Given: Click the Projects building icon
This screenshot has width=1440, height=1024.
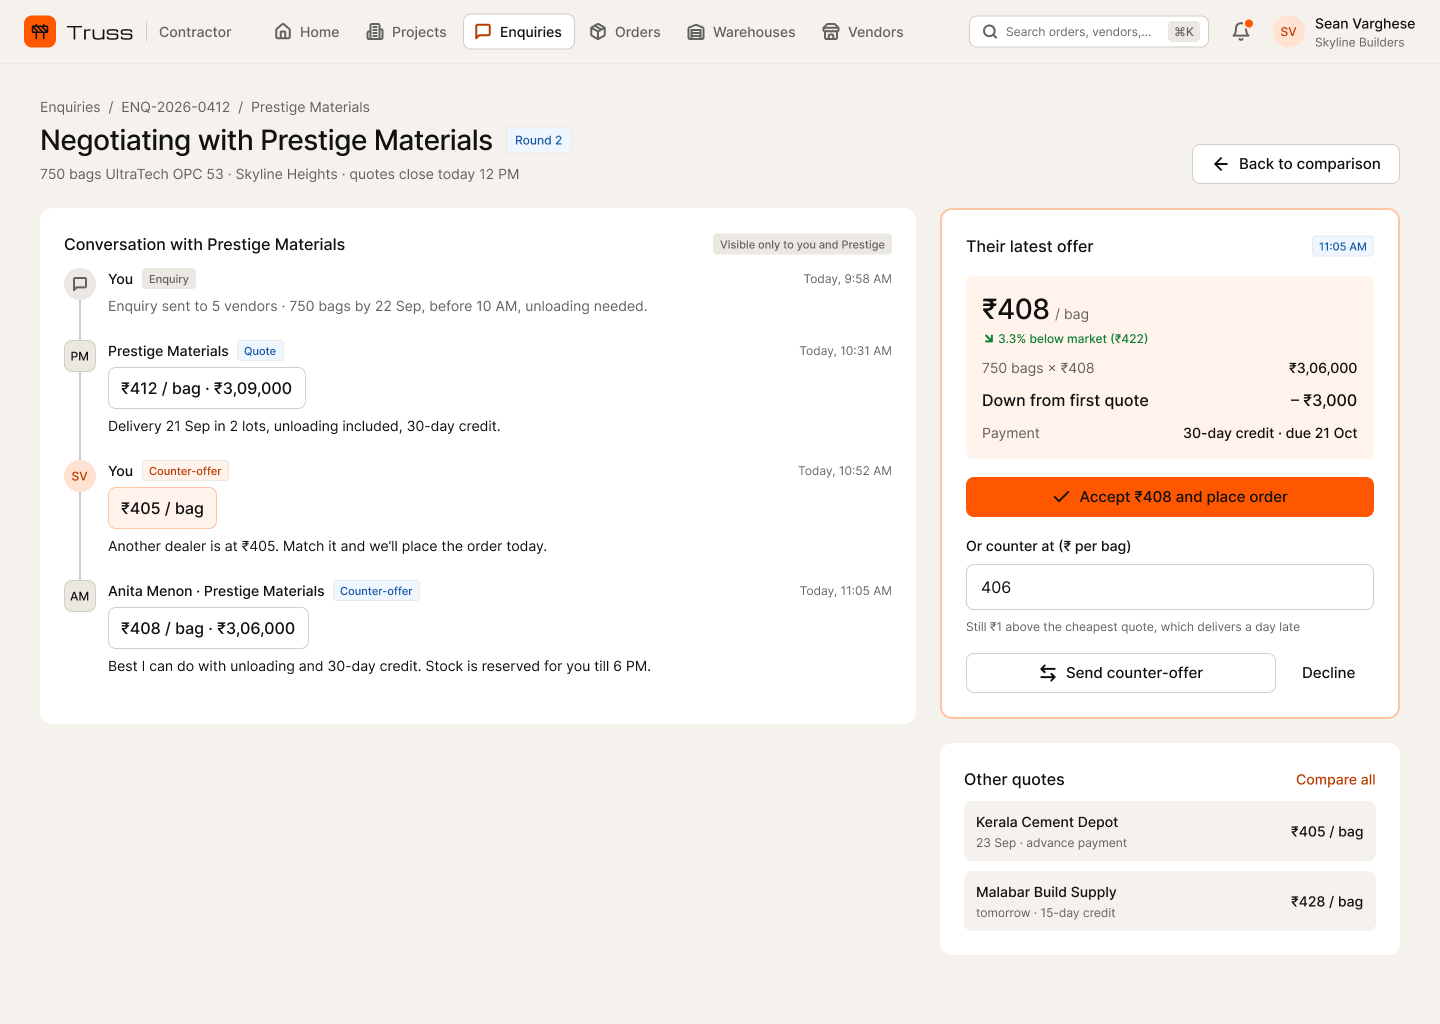Looking at the screenshot, I should click(375, 32).
